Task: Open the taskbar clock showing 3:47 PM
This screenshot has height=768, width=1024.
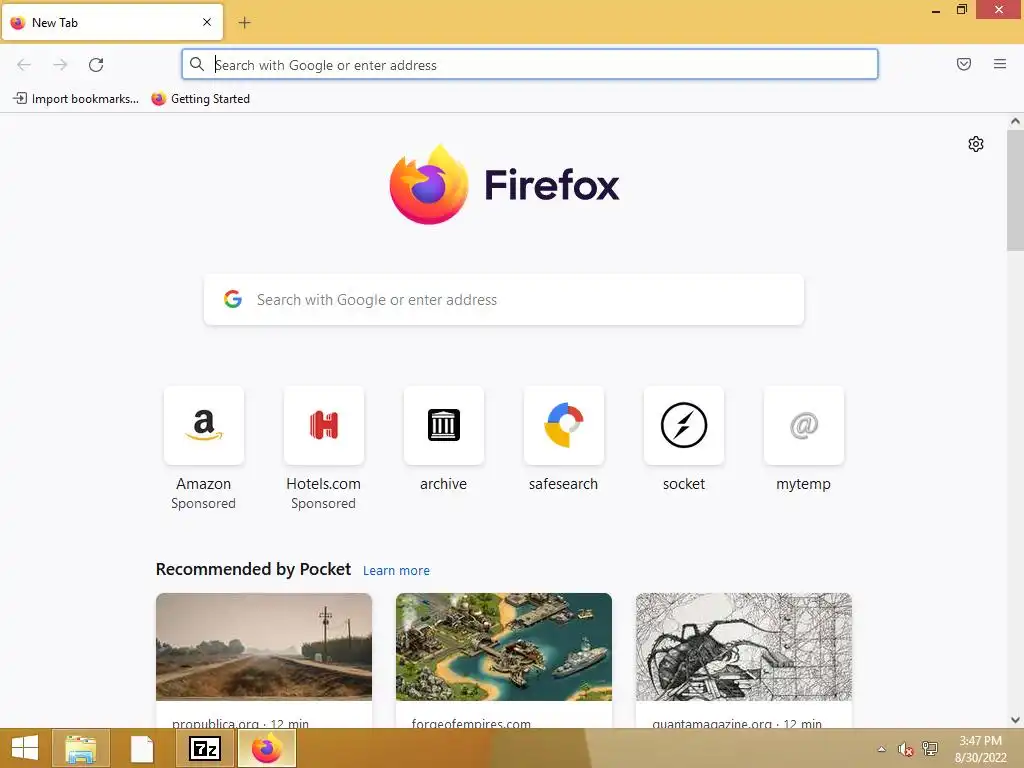Action: tap(980, 749)
